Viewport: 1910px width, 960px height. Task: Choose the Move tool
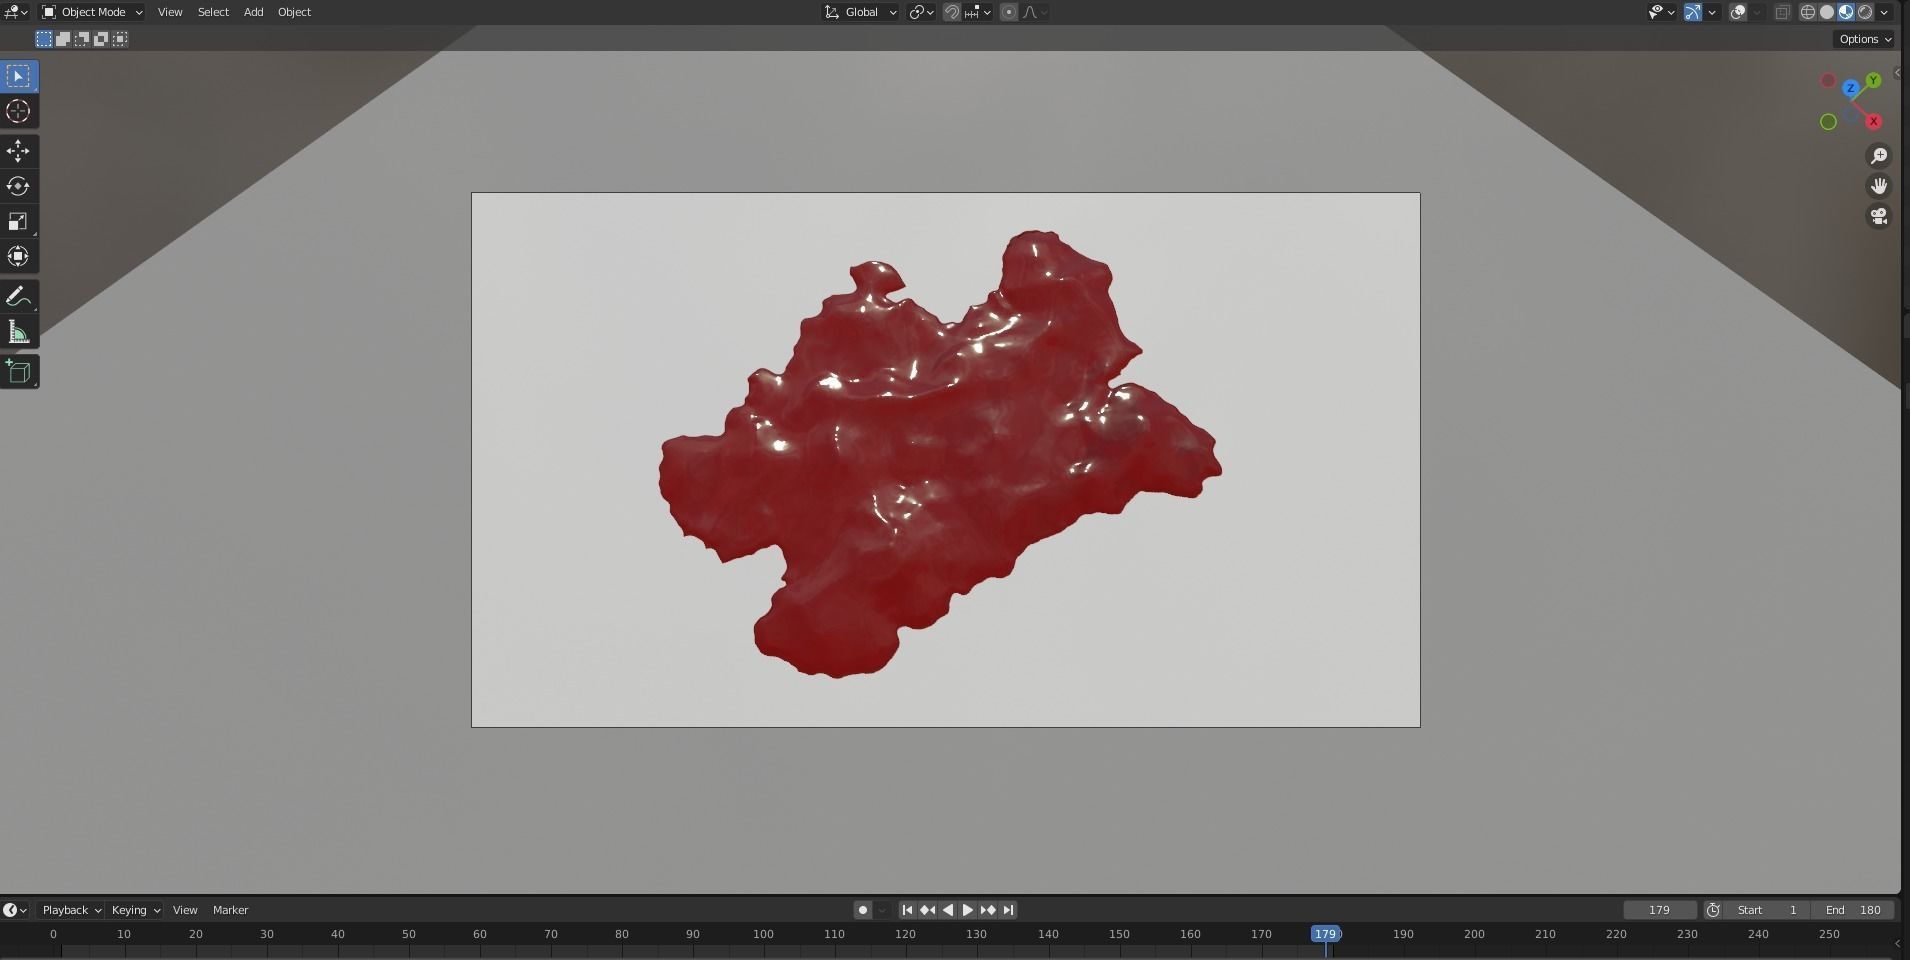[19, 151]
